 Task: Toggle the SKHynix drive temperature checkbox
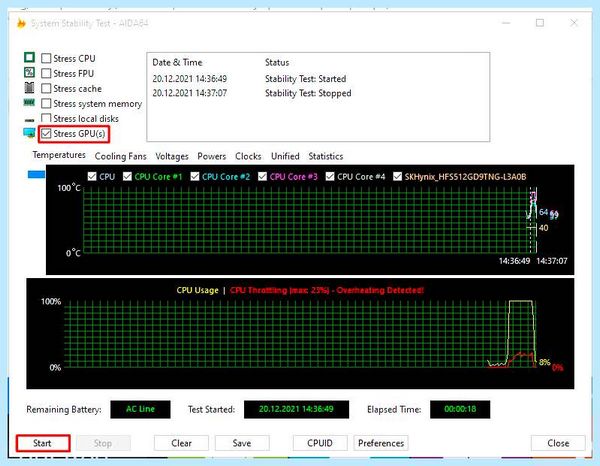tap(398, 176)
